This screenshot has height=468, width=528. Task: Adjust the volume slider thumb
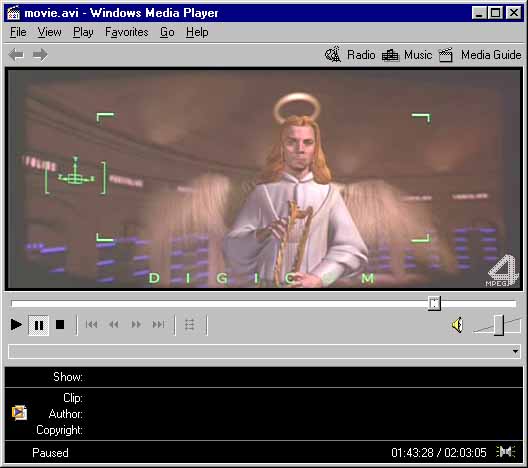point(499,325)
